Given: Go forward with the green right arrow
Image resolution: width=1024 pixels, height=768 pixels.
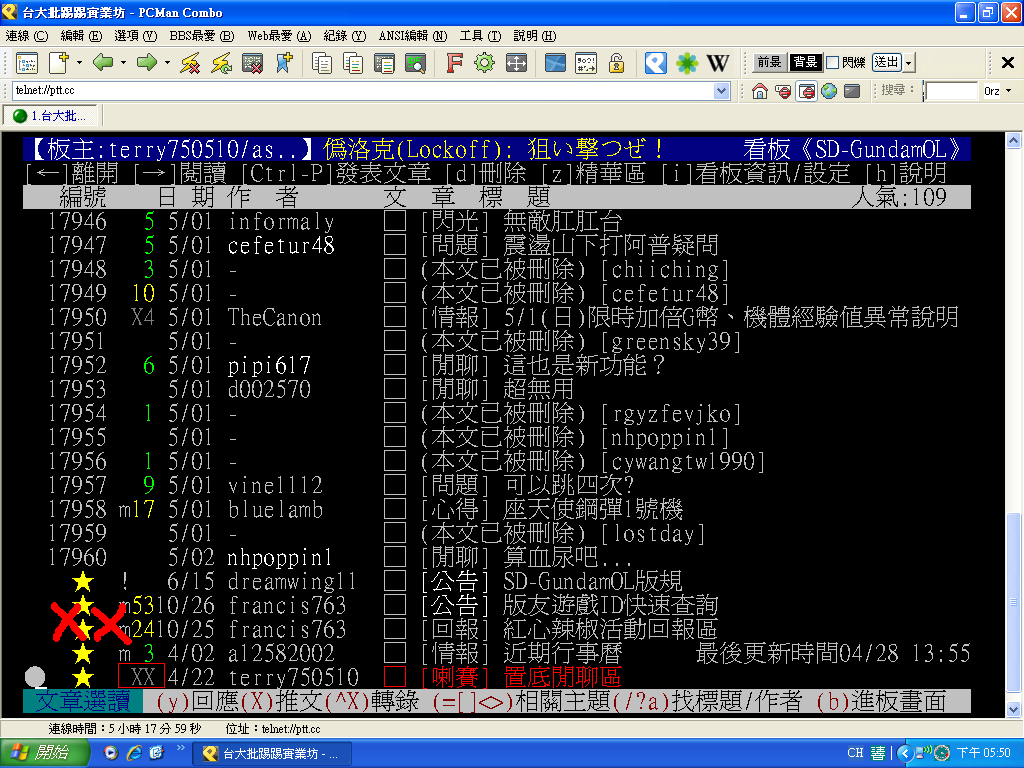Looking at the screenshot, I should 147,63.
